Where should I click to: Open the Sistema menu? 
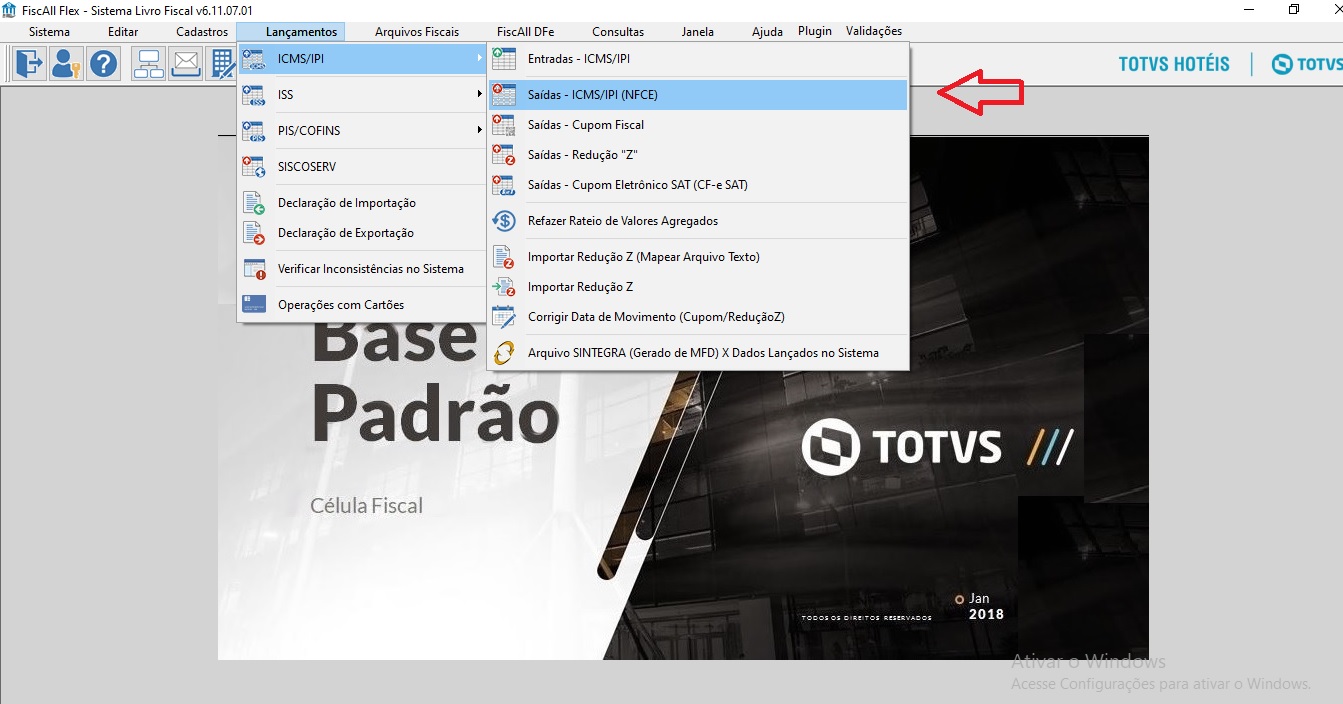click(49, 32)
